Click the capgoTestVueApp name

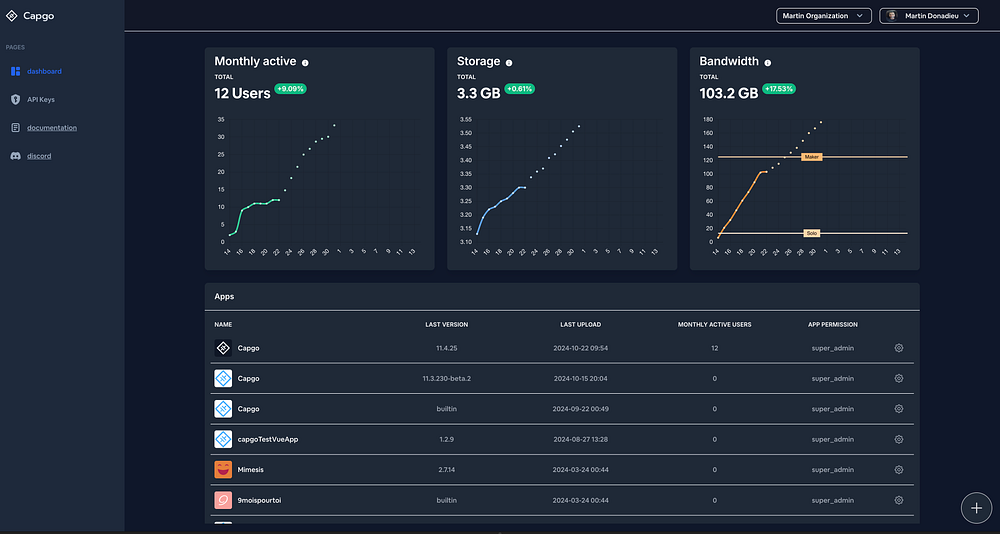click(268, 440)
